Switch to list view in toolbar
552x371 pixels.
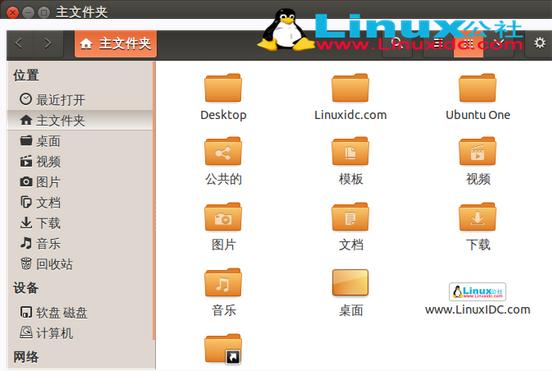439,44
